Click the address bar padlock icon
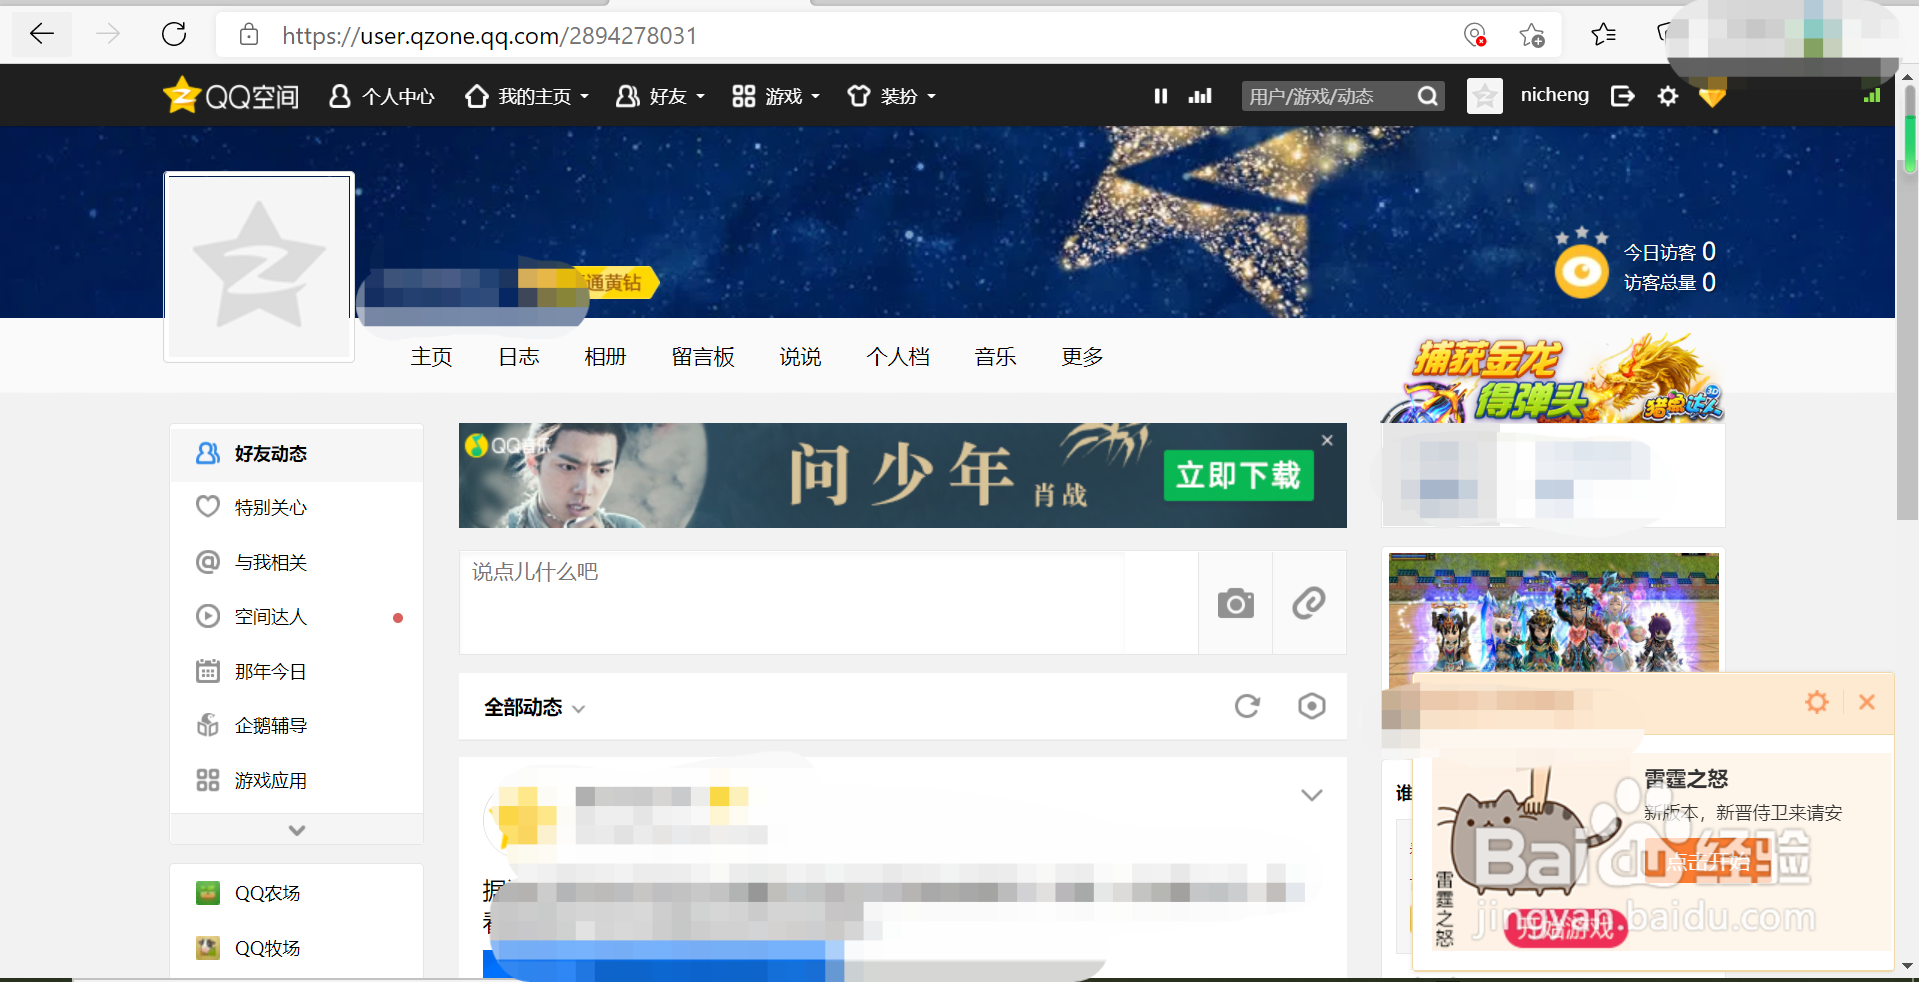 pos(249,35)
